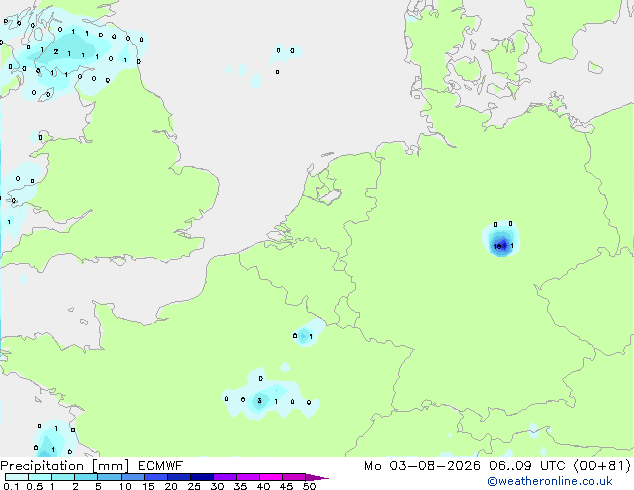Viewport: 634px width, 490px height.
Task: Select the 40–45 mm magenta legend swatch
Action: 271,477
